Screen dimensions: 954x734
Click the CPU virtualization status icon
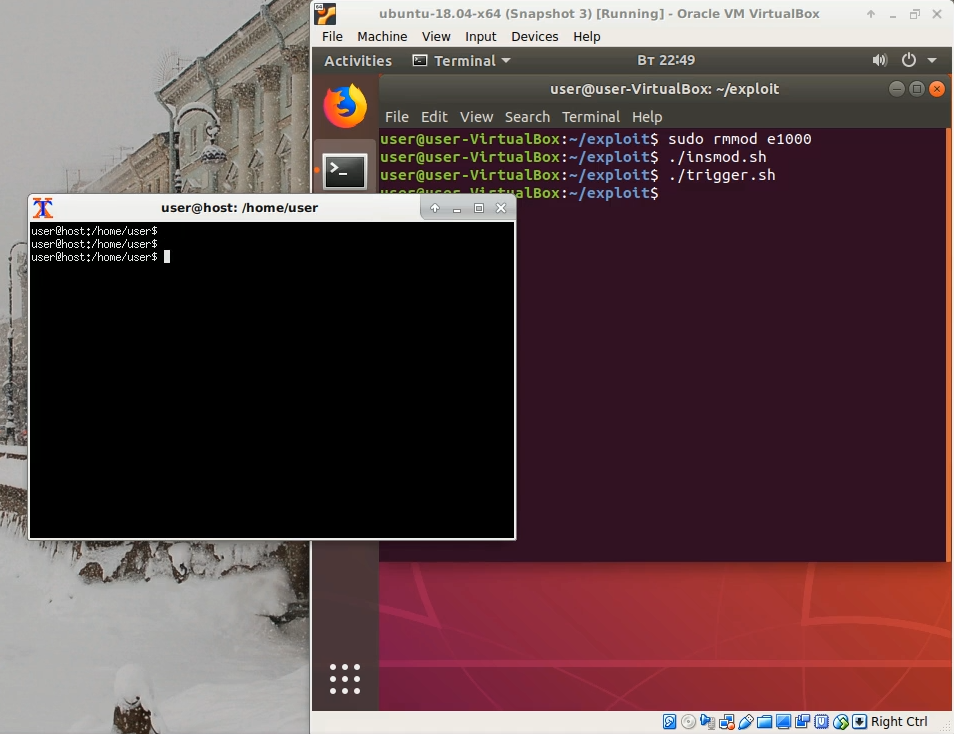(x=821, y=722)
